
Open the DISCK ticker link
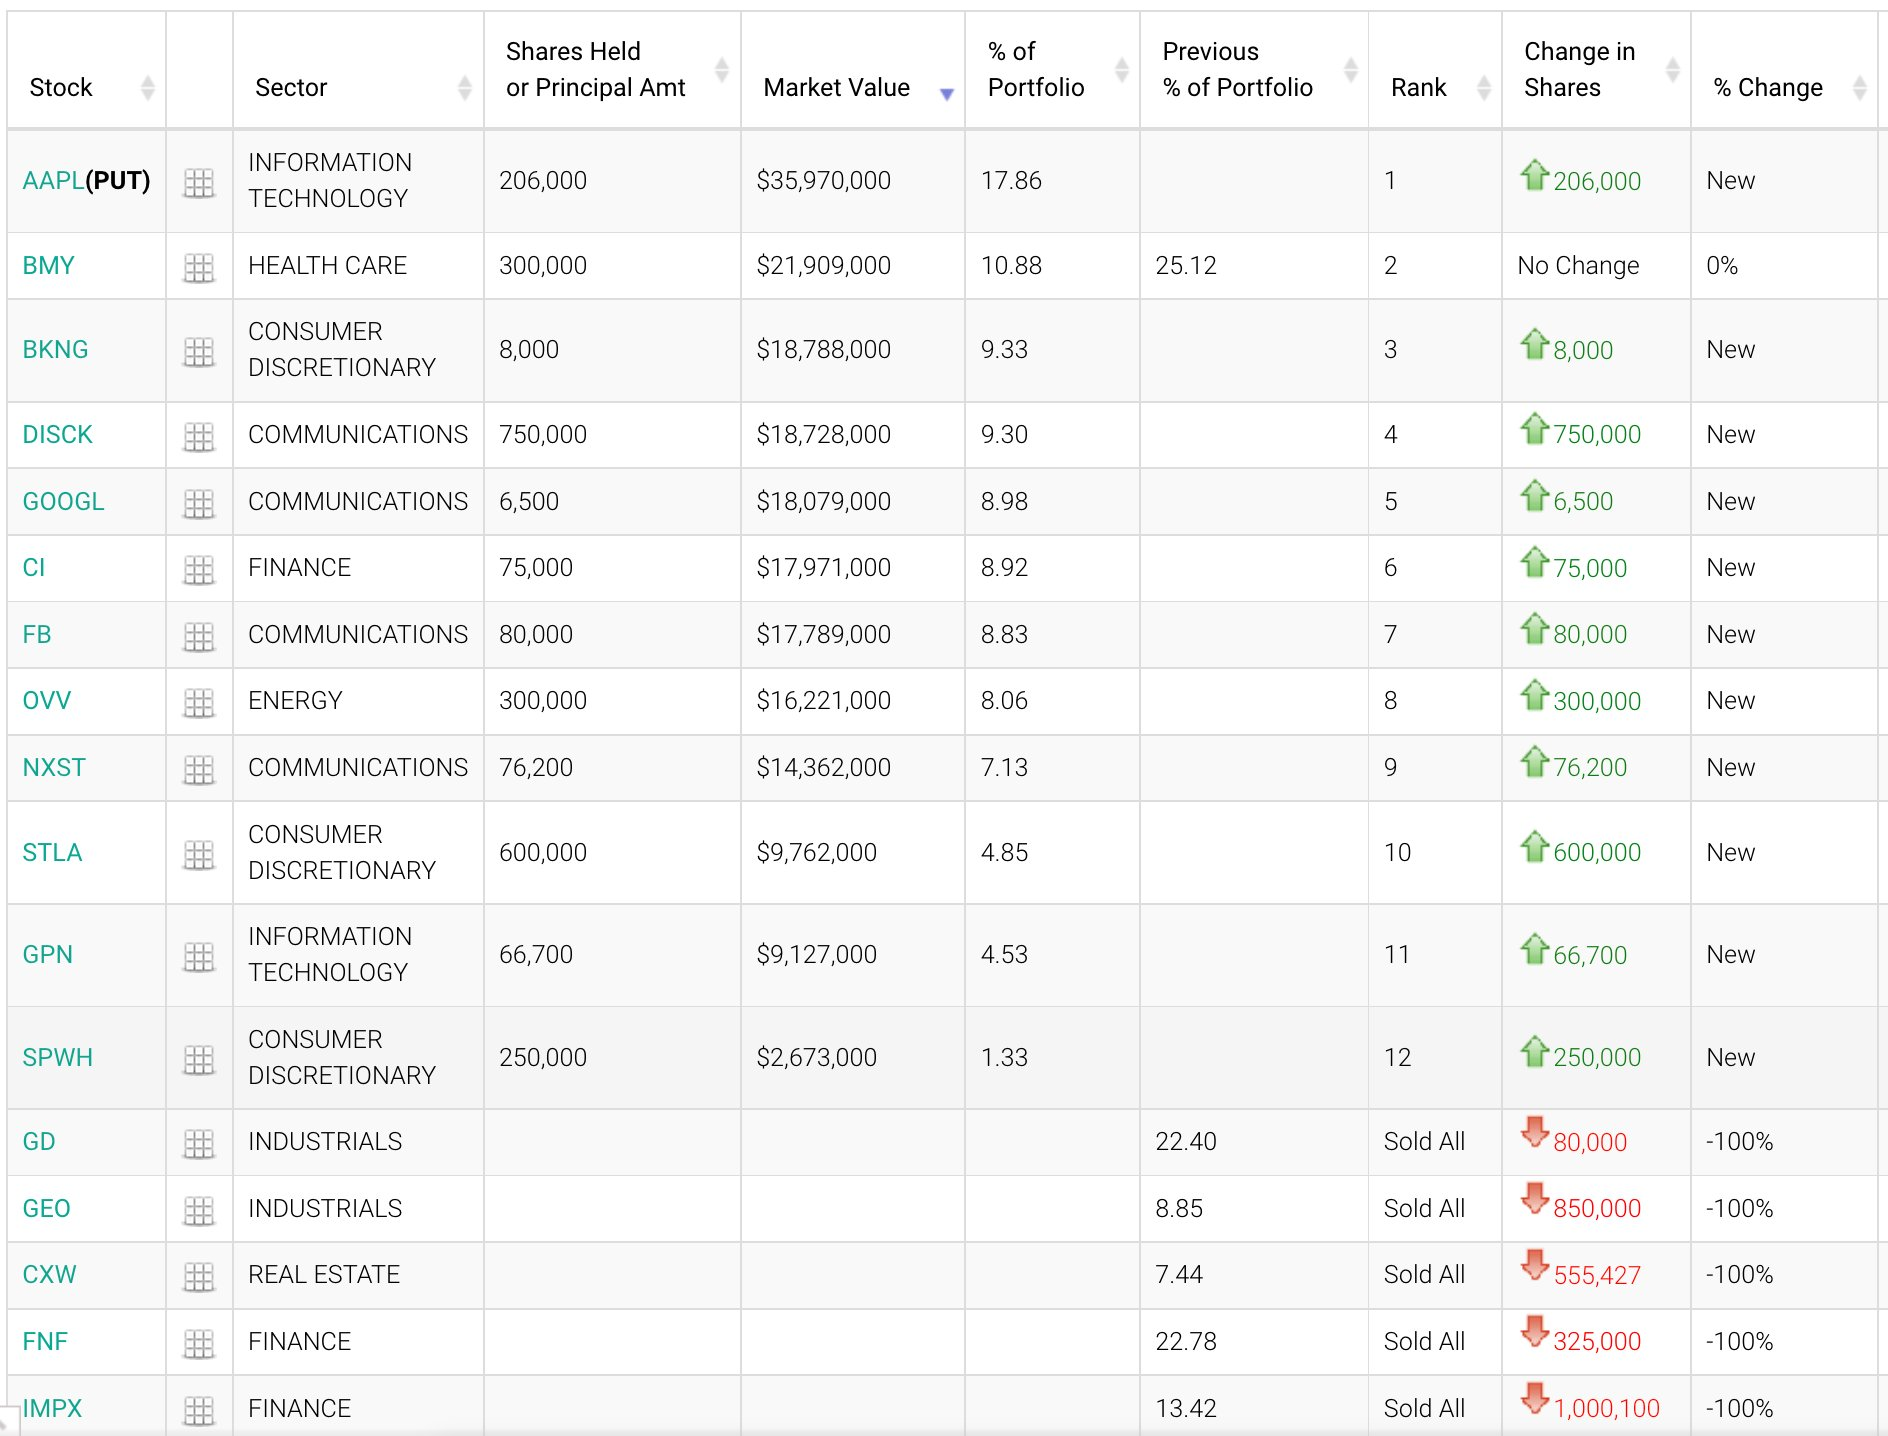[x=57, y=435]
